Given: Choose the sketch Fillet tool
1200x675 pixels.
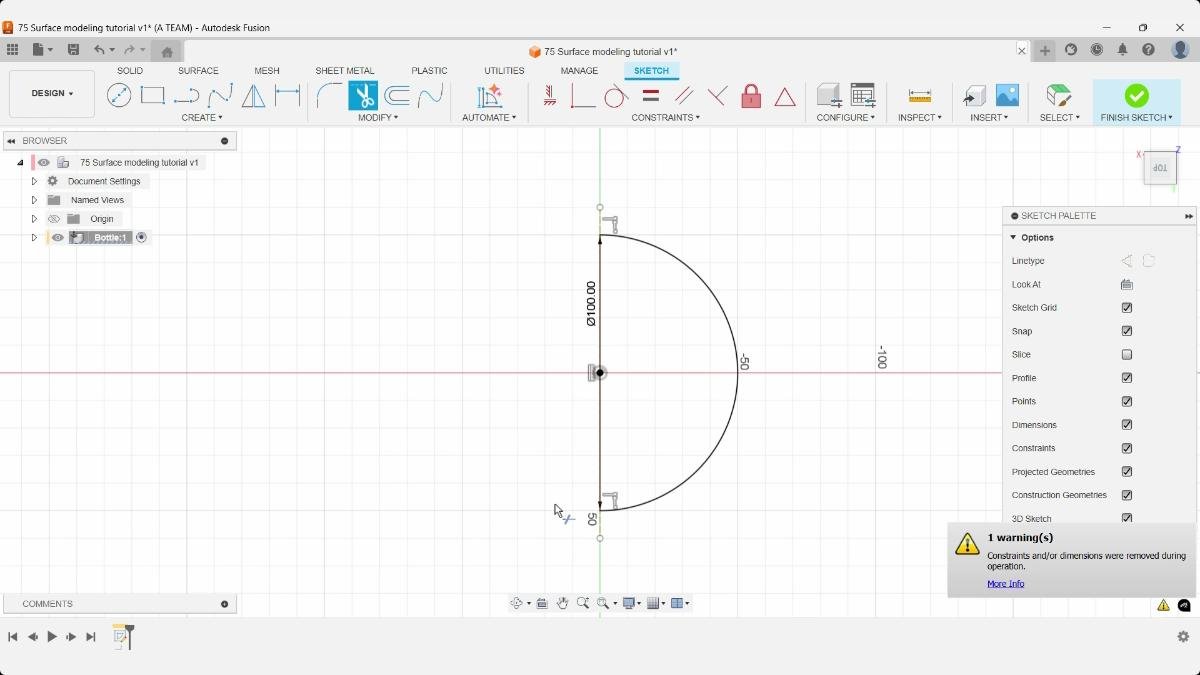Looking at the screenshot, I should coord(329,96).
